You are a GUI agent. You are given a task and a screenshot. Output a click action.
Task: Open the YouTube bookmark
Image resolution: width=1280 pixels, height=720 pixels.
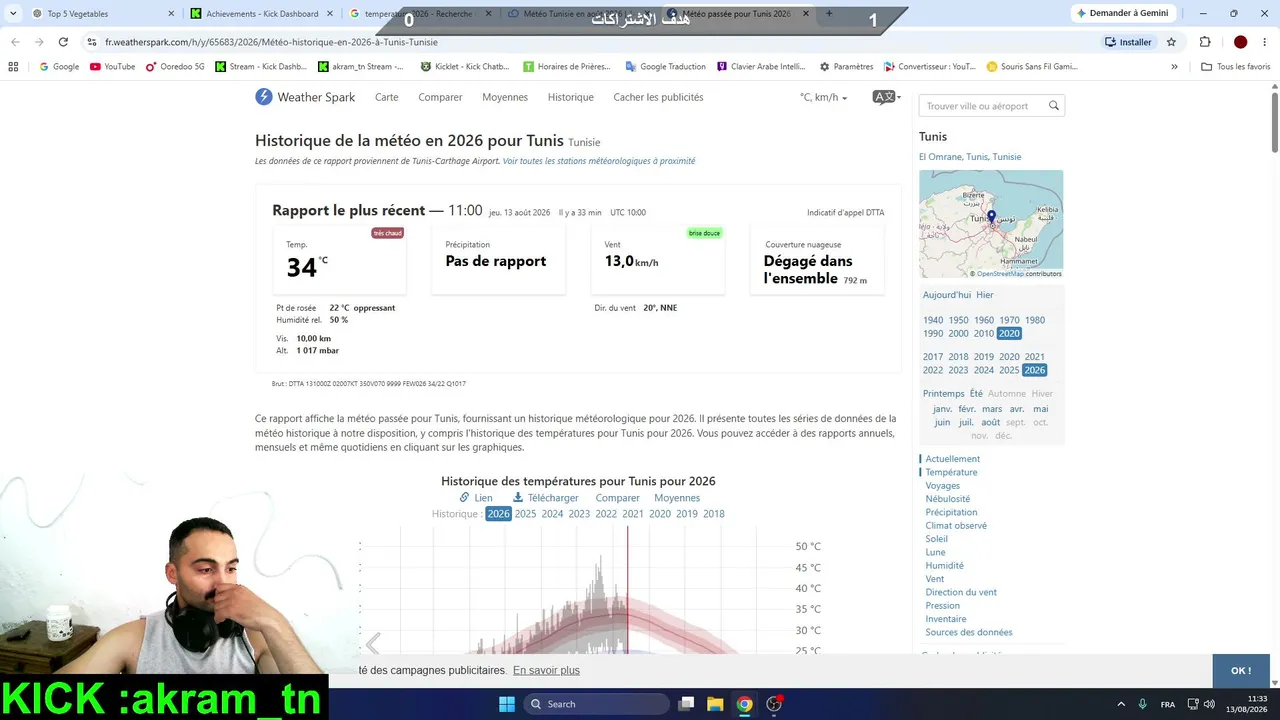point(112,67)
